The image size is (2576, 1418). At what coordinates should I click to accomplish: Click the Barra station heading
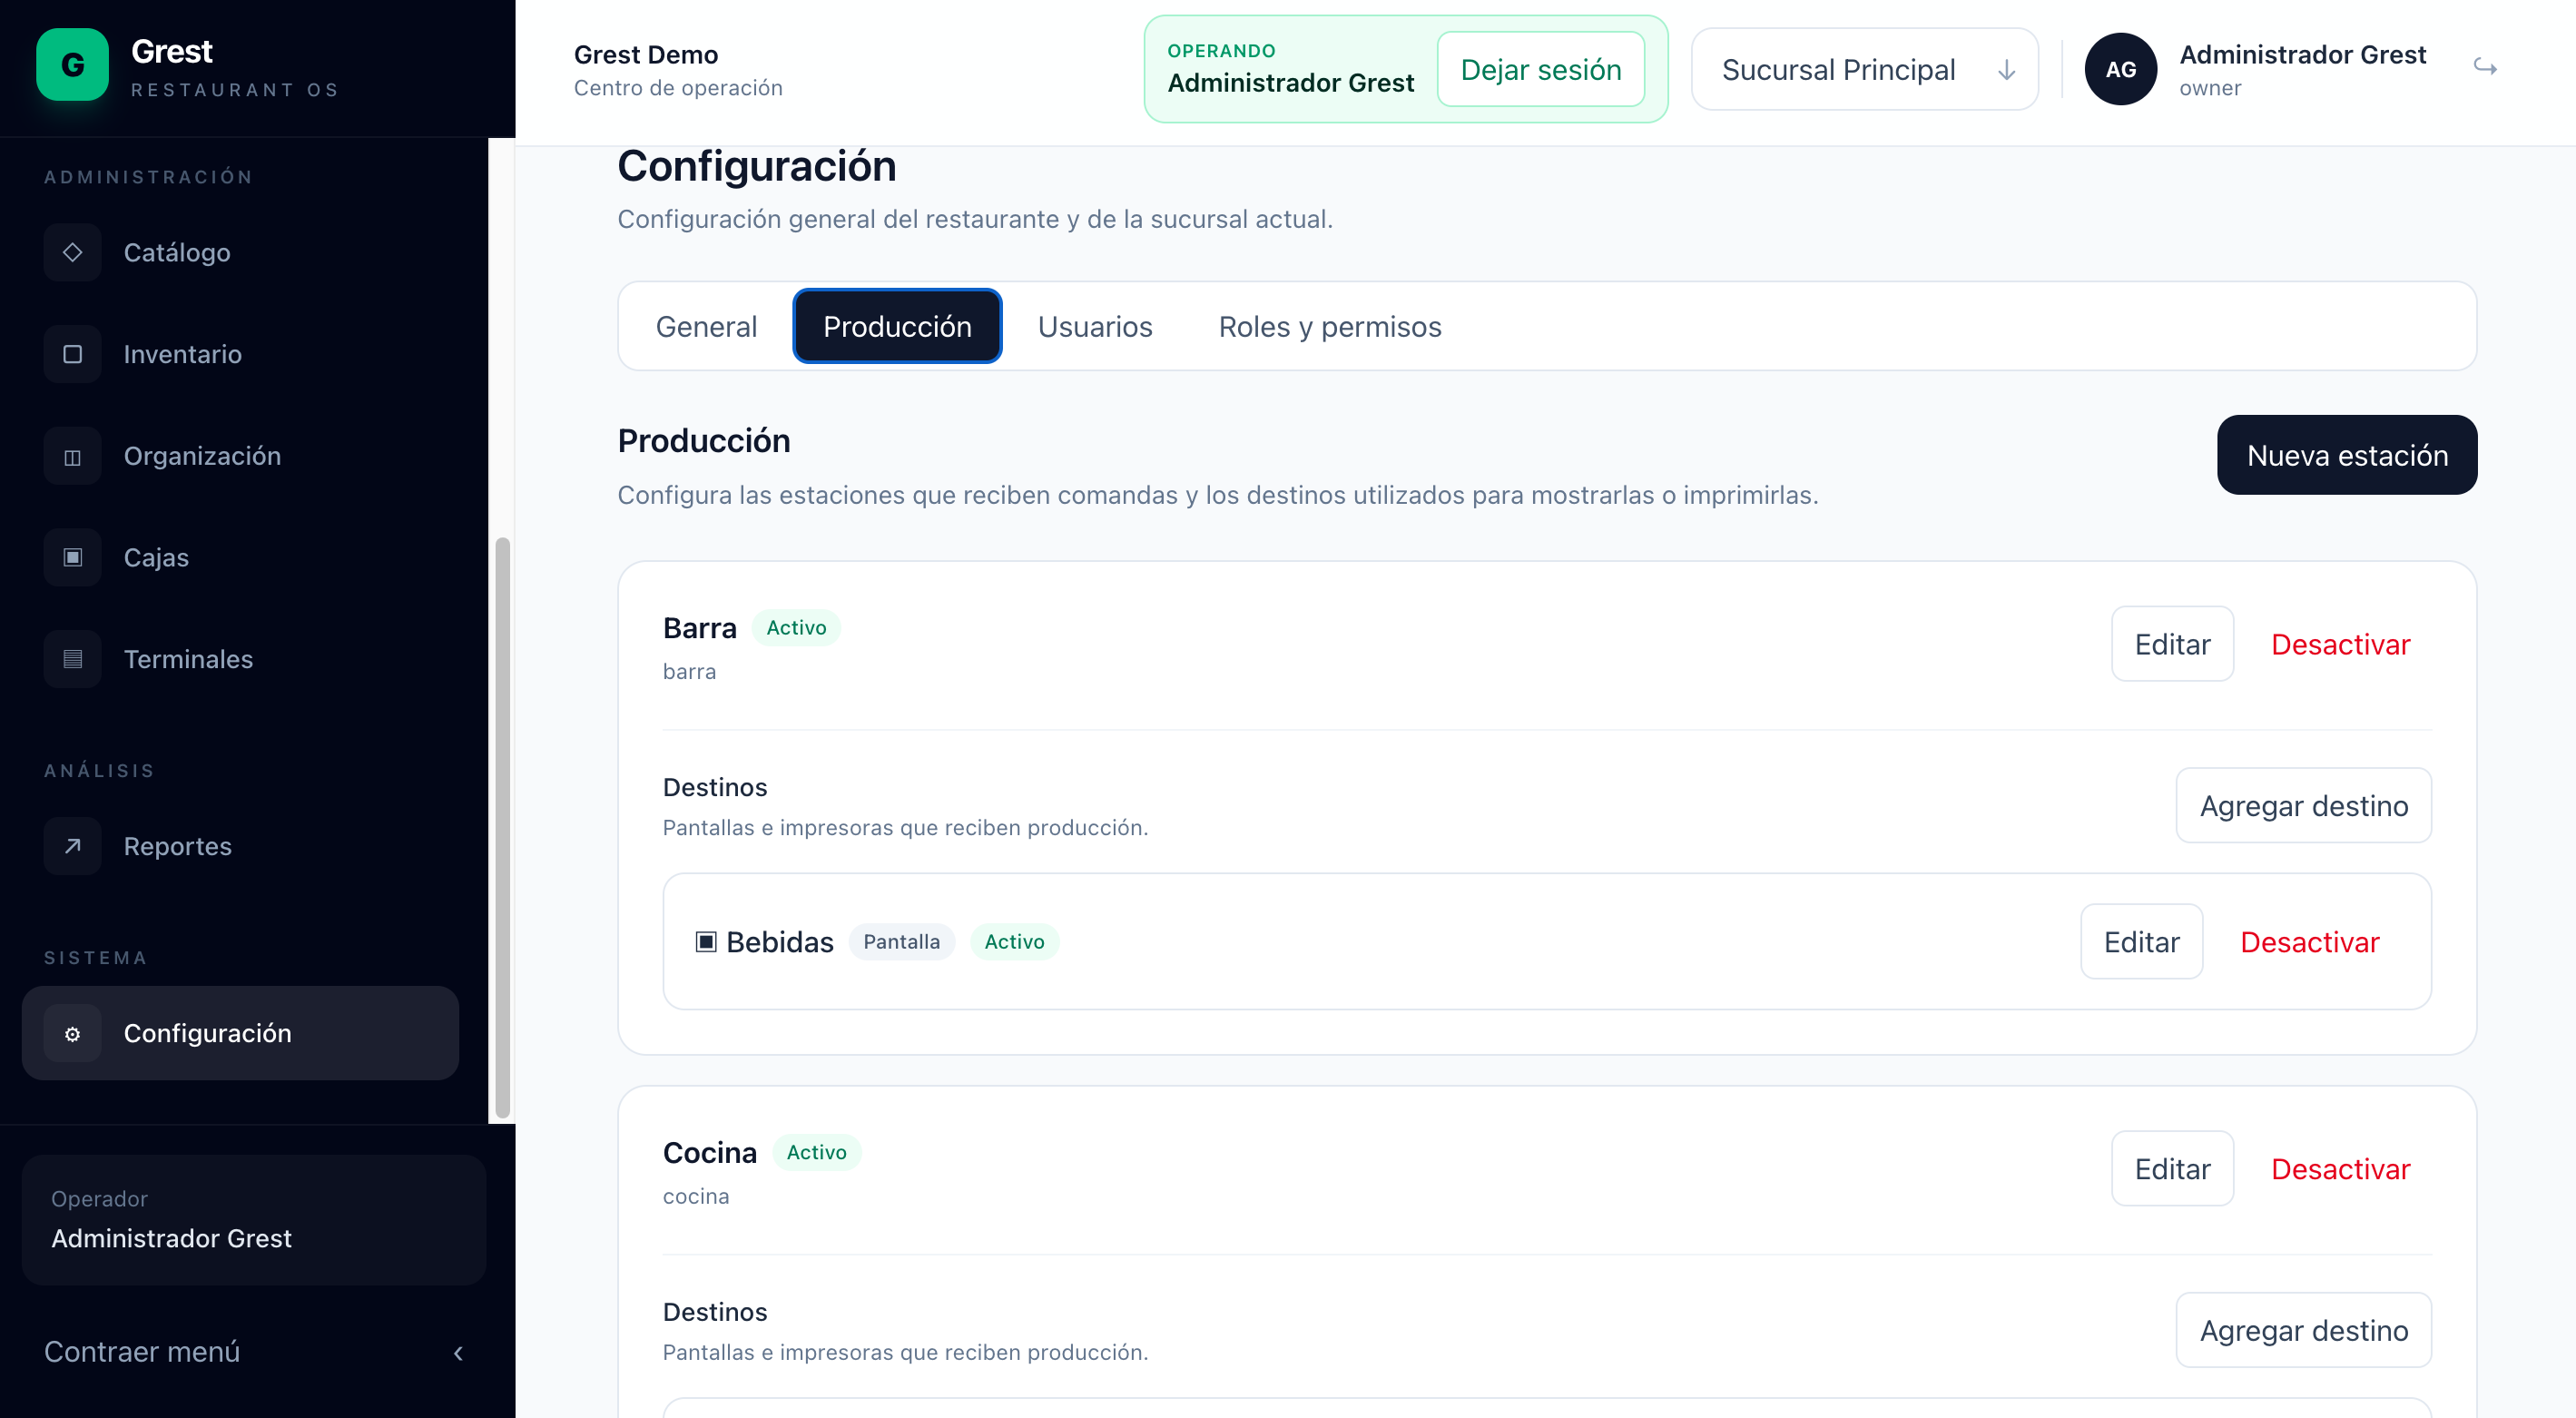tap(699, 628)
